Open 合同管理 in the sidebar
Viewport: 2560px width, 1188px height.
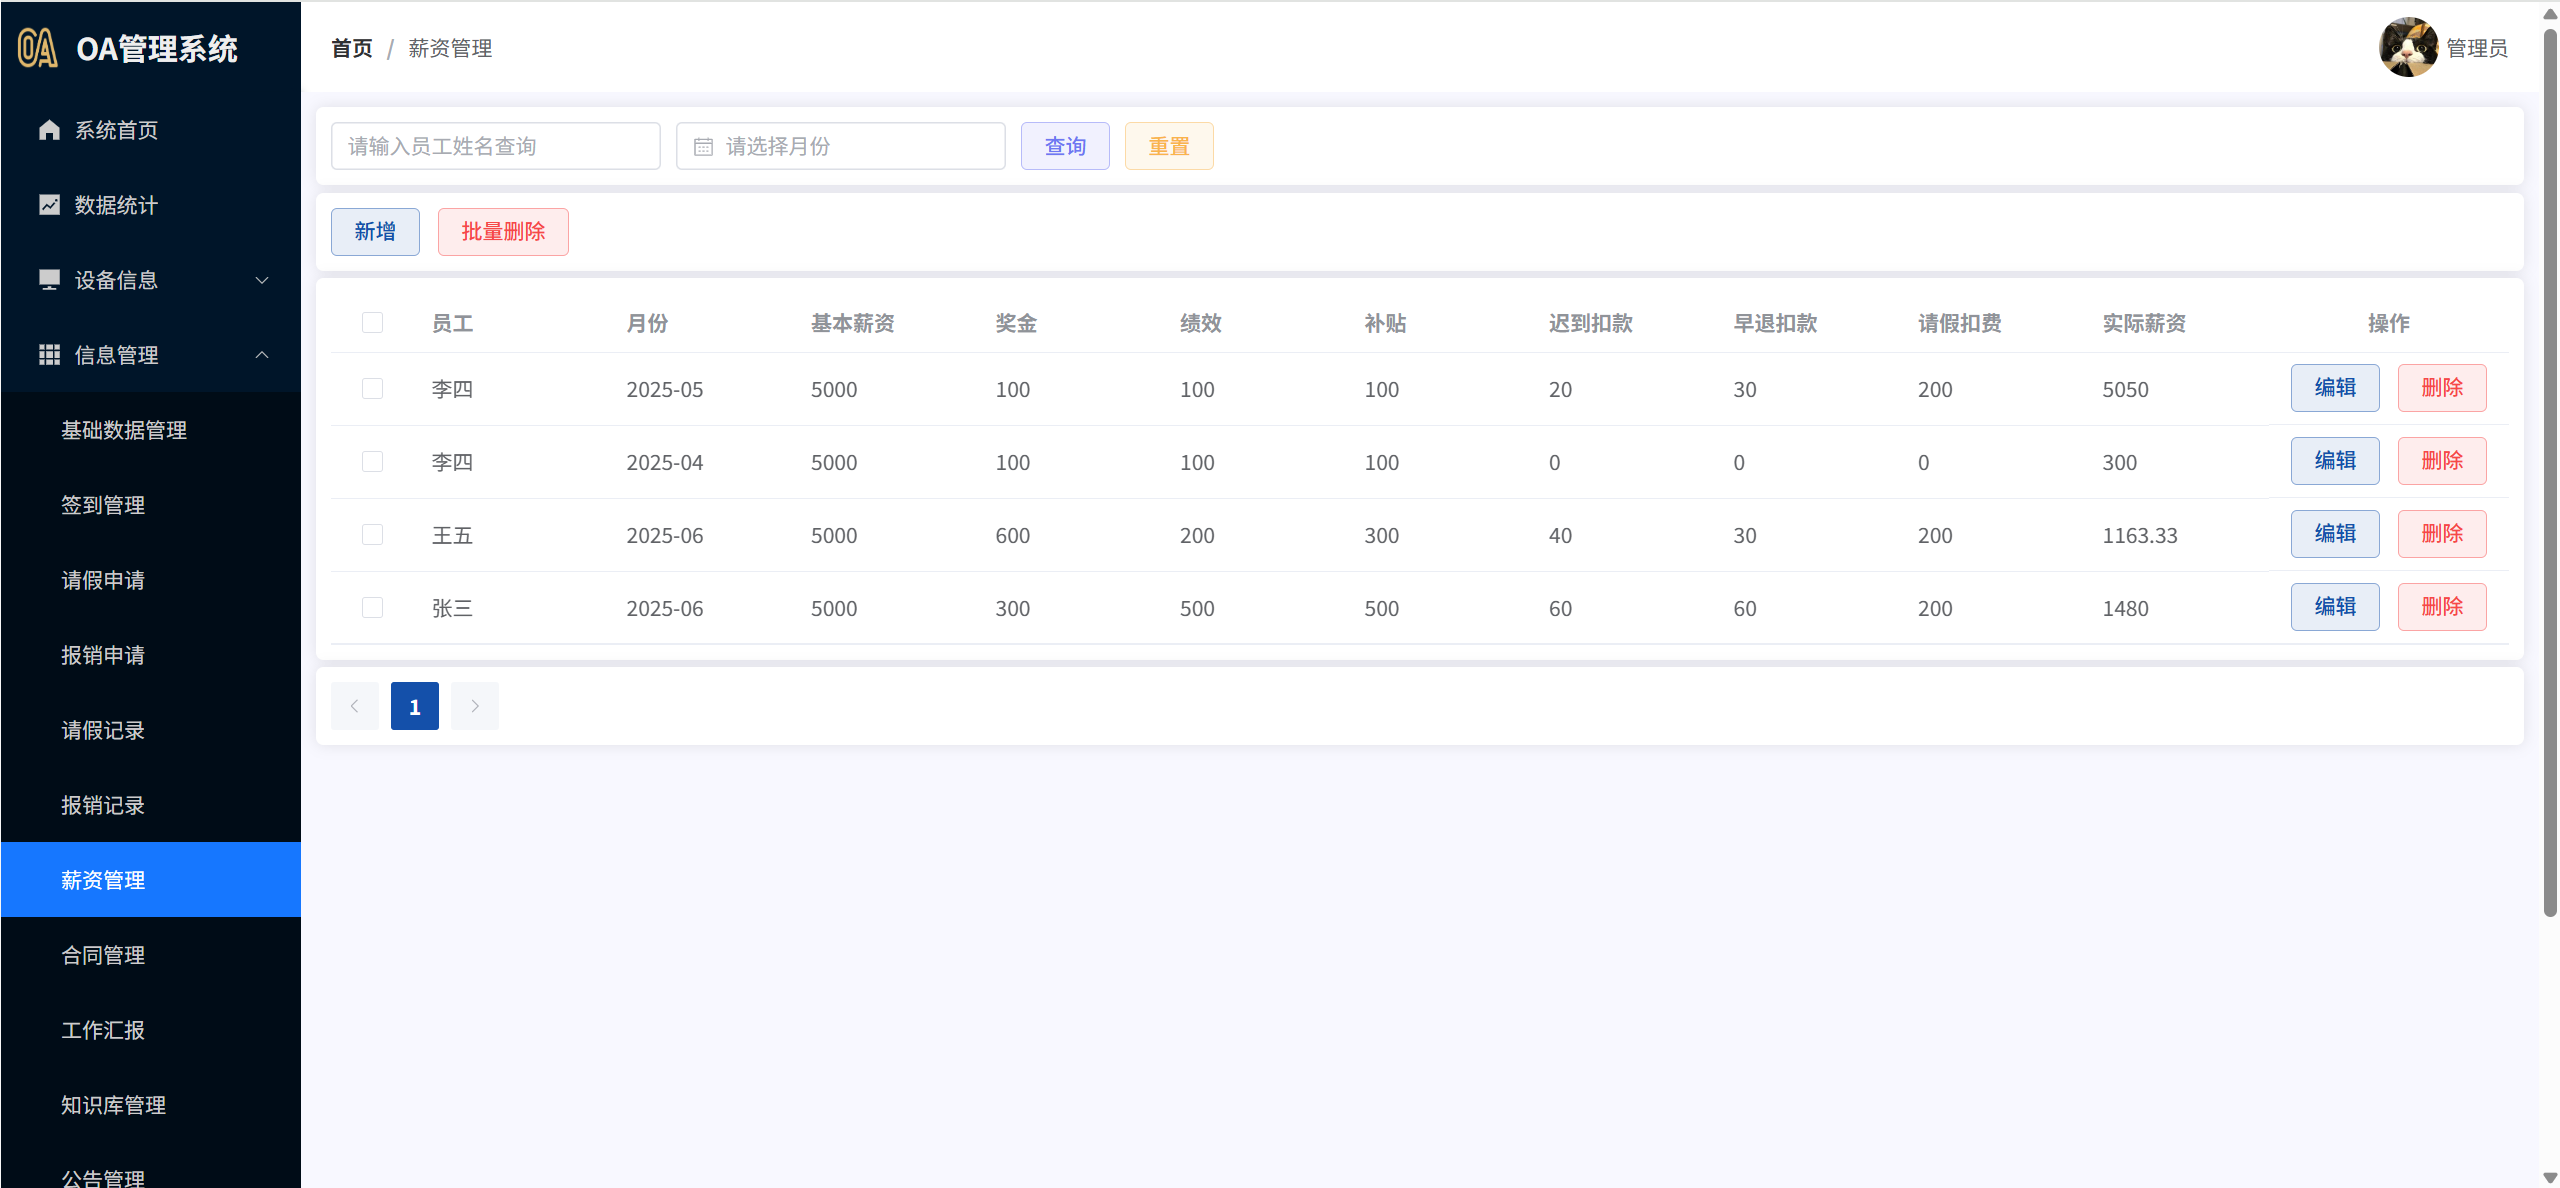pos(103,955)
